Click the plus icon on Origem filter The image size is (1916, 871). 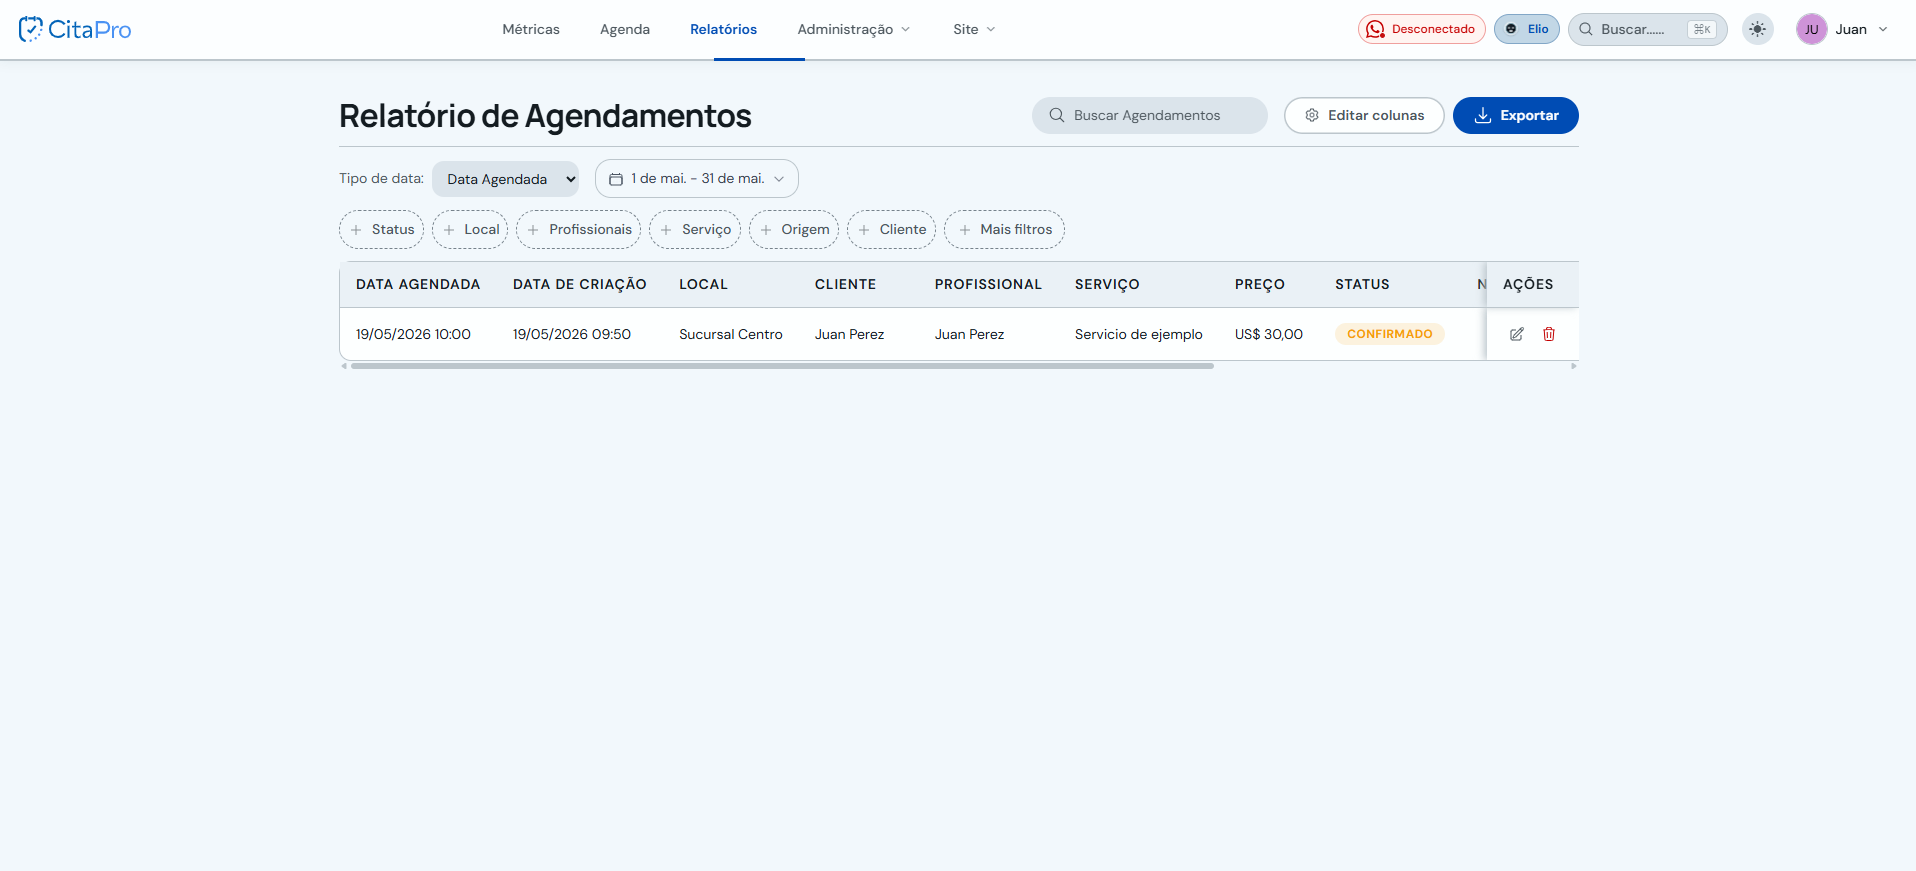tap(766, 230)
